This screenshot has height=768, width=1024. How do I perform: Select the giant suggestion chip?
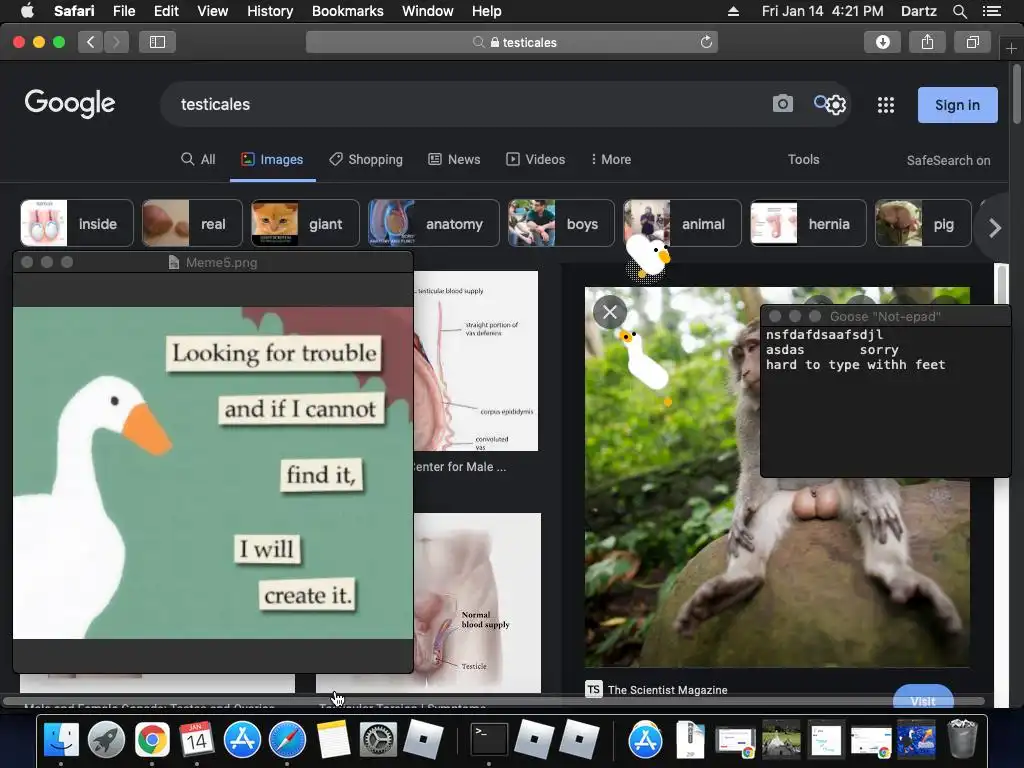pos(305,223)
